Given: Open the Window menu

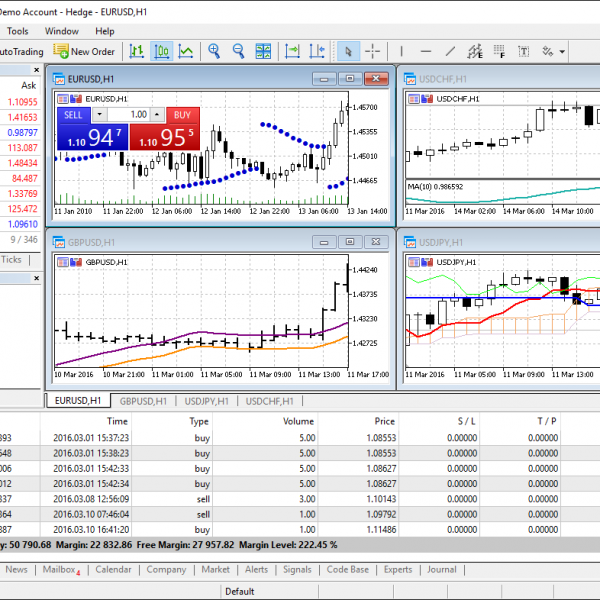Looking at the screenshot, I should coord(62,31).
